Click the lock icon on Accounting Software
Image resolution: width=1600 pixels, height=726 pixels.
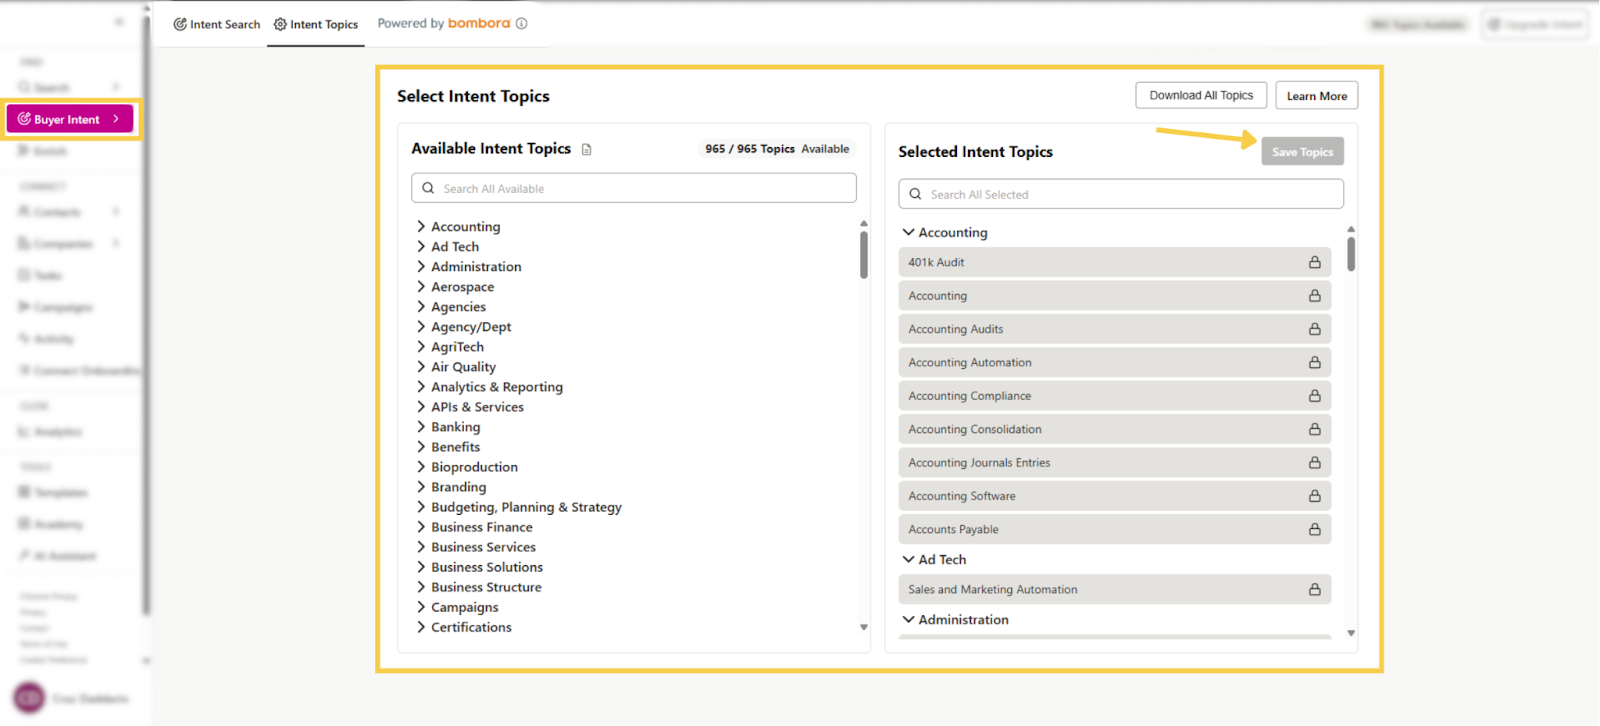click(x=1315, y=496)
